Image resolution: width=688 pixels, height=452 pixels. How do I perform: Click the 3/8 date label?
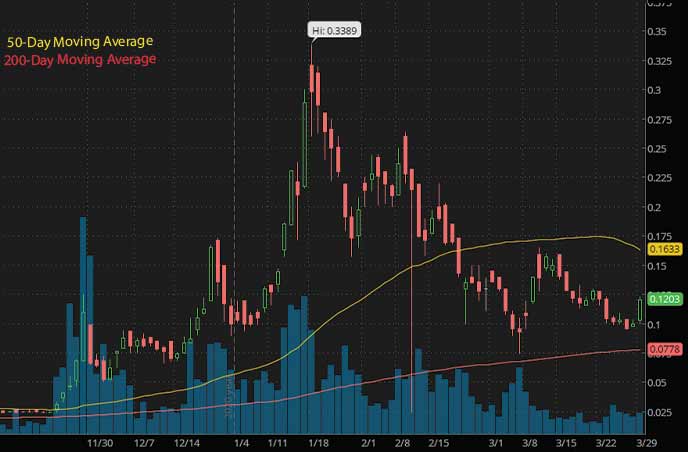coord(530,443)
